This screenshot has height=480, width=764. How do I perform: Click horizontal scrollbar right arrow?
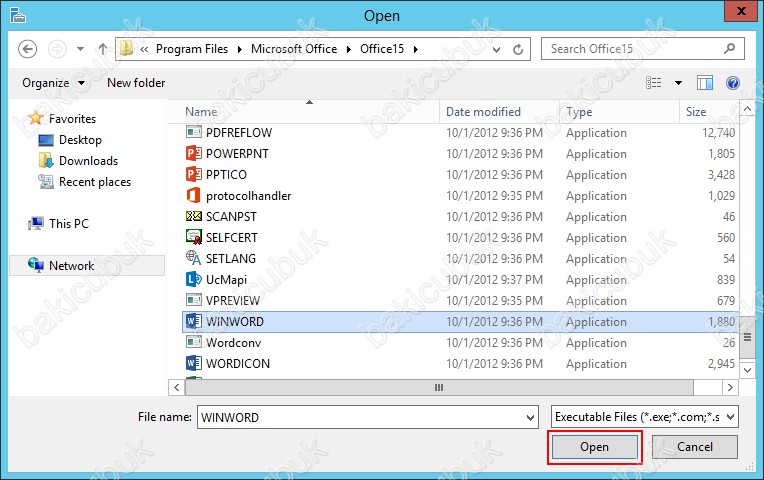(730, 387)
